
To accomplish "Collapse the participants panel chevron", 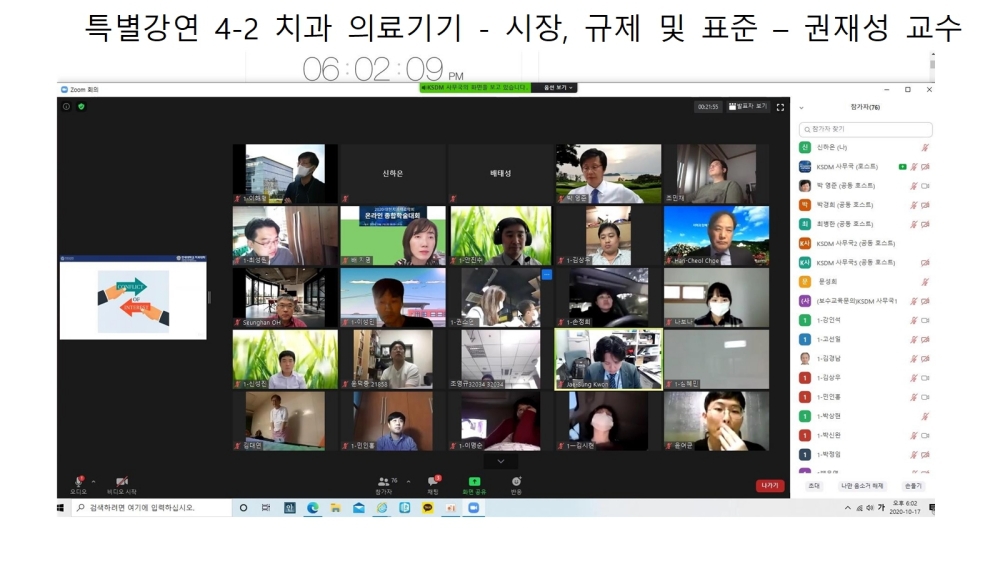I will click(x=801, y=107).
